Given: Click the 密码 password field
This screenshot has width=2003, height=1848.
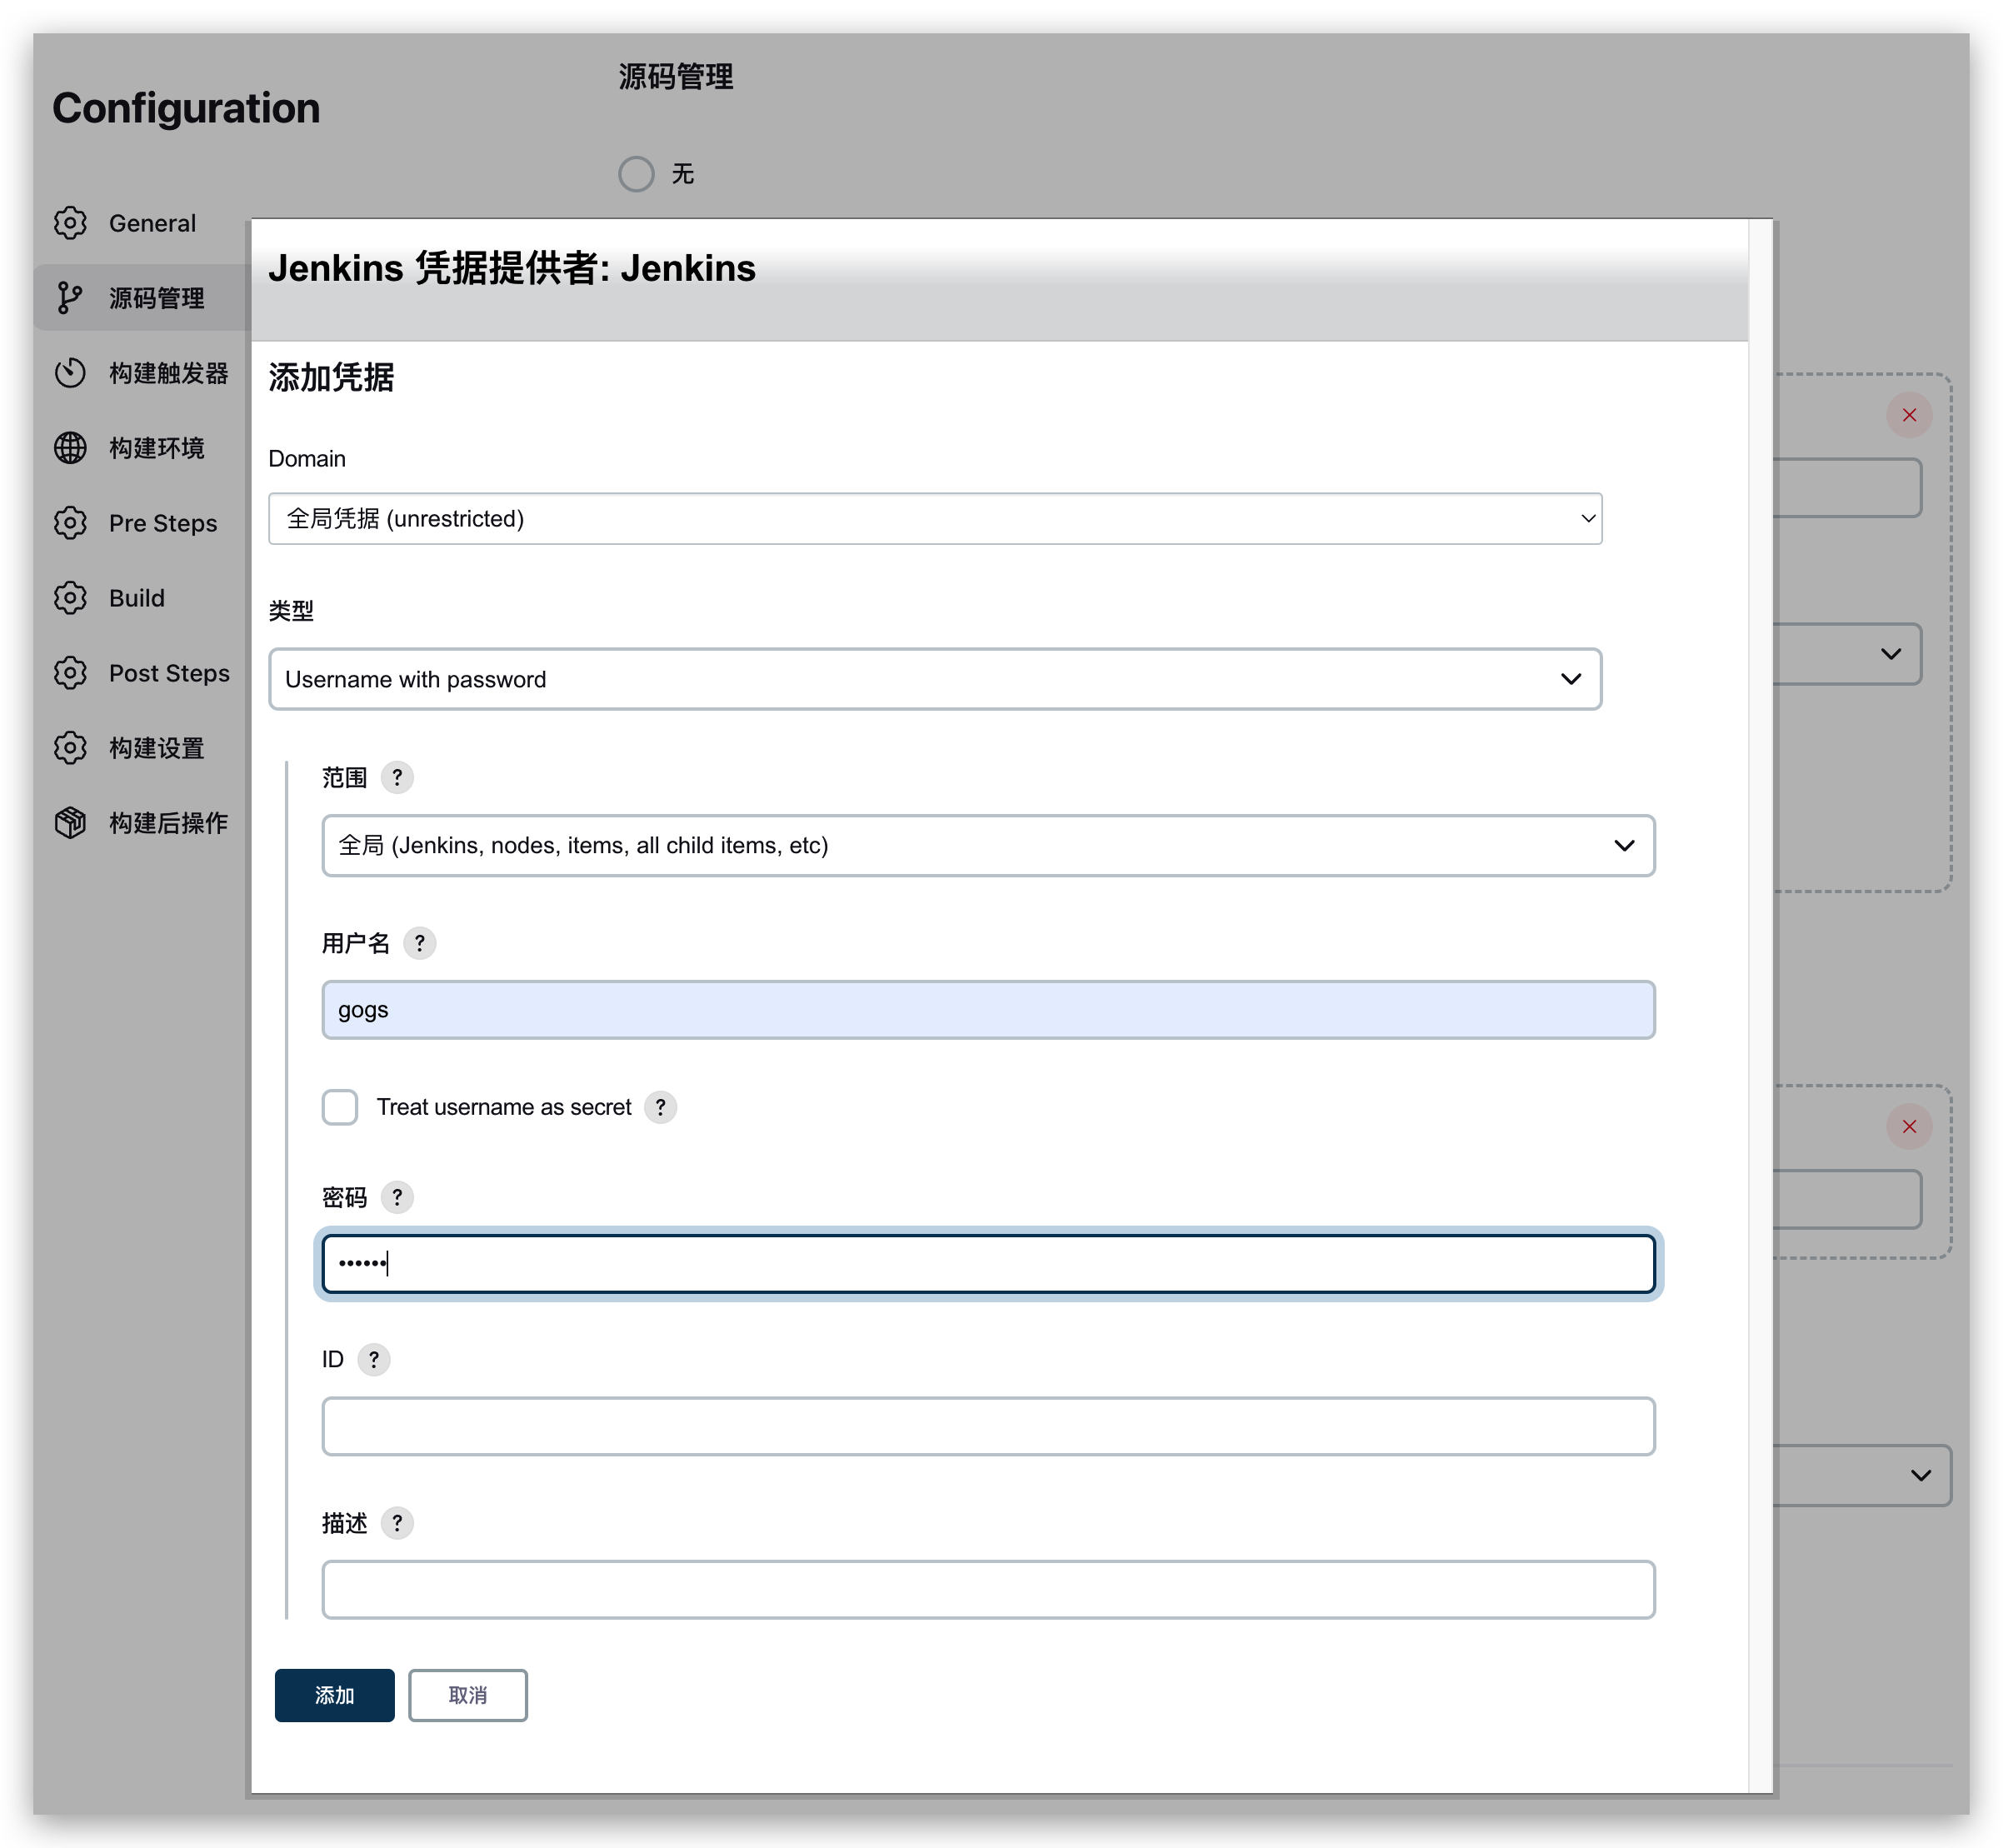Looking at the screenshot, I should pyautogui.click(x=988, y=1264).
